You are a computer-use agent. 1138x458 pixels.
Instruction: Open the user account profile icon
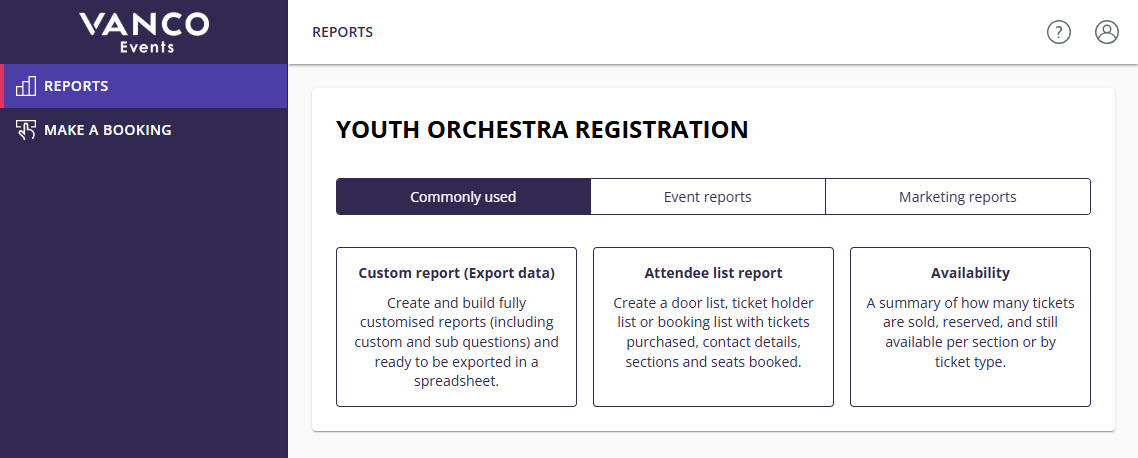[x=1106, y=32]
